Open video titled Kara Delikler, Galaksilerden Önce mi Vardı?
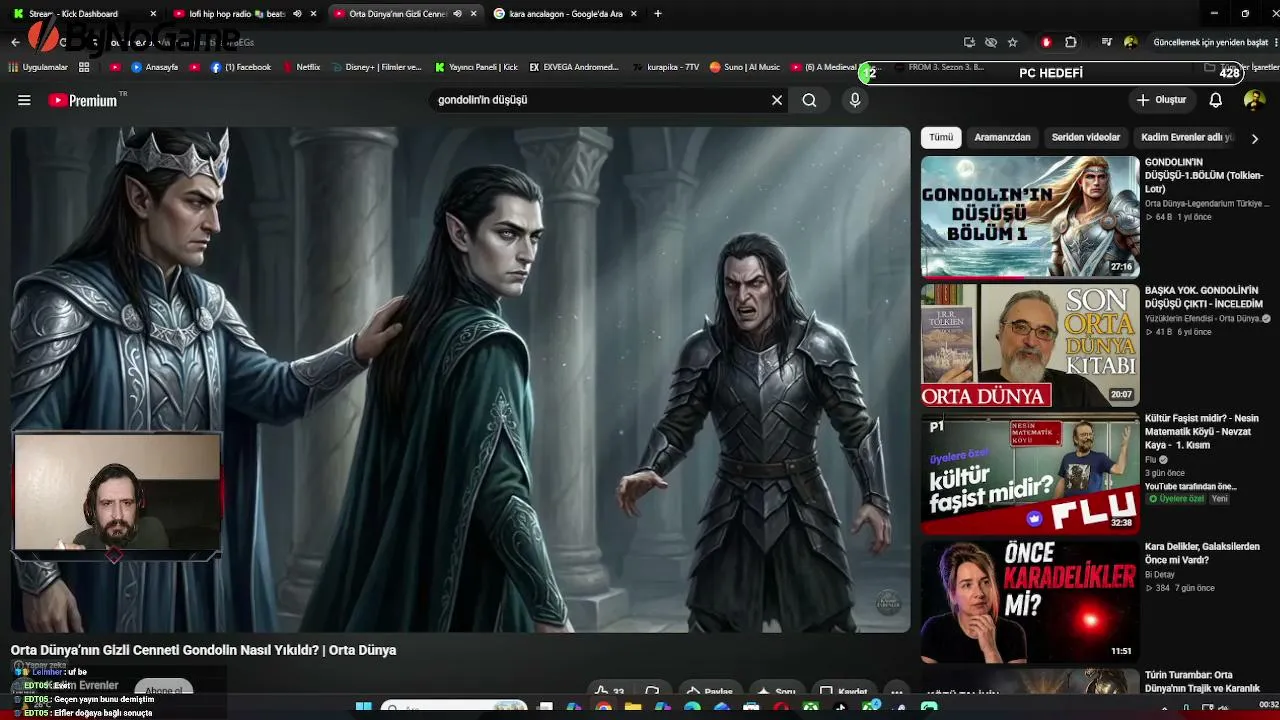1280x720 pixels. [1202, 553]
